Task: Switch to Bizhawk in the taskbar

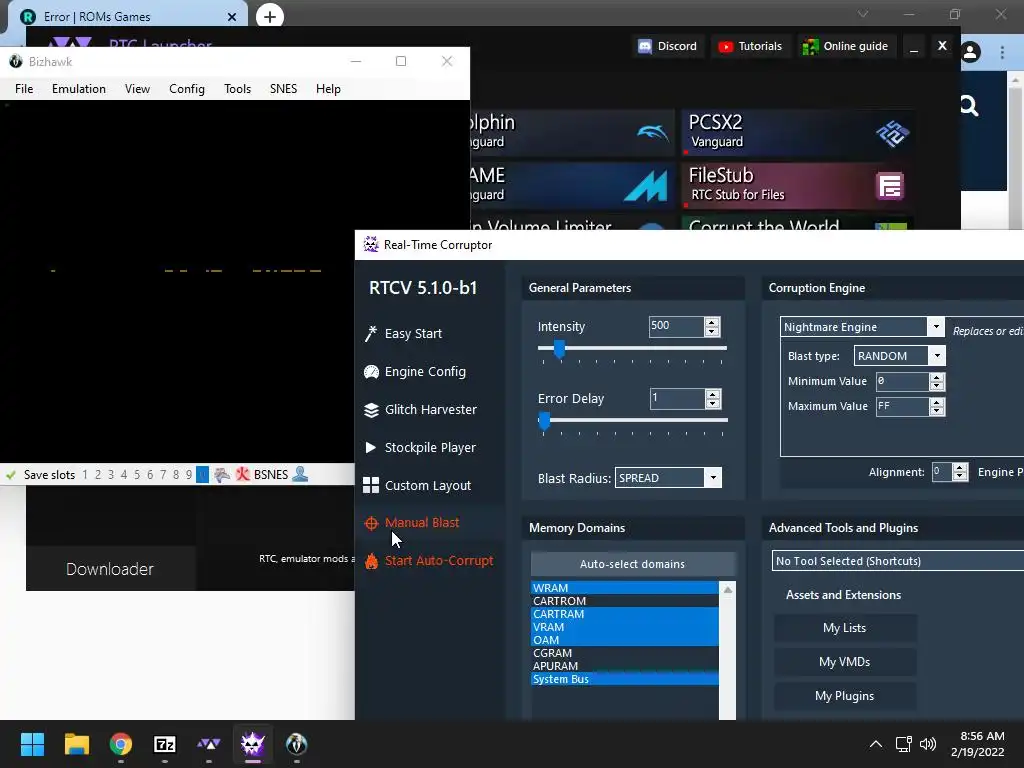Action: [x=296, y=744]
